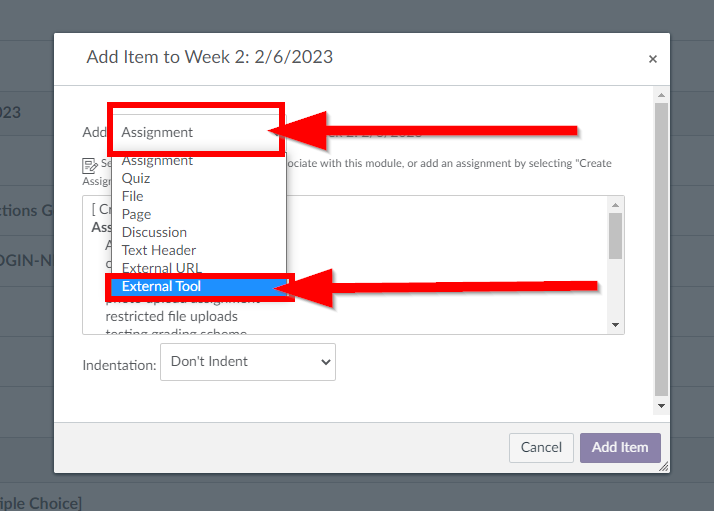Screen dimensions: 714x511
Task: Click the assignment list scroll down arrow
Action: click(615, 325)
